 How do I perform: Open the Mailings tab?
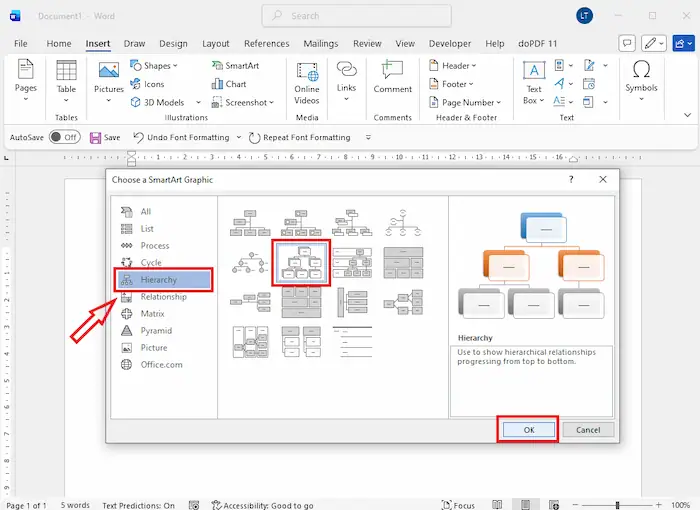tap(321, 44)
